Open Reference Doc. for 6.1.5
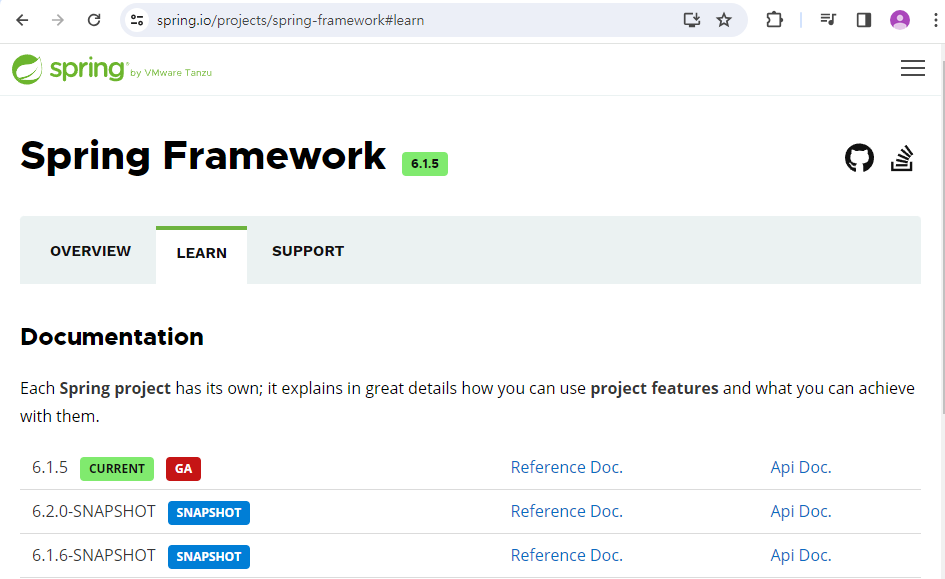This screenshot has height=579, width=945. pyautogui.click(x=567, y=468)
